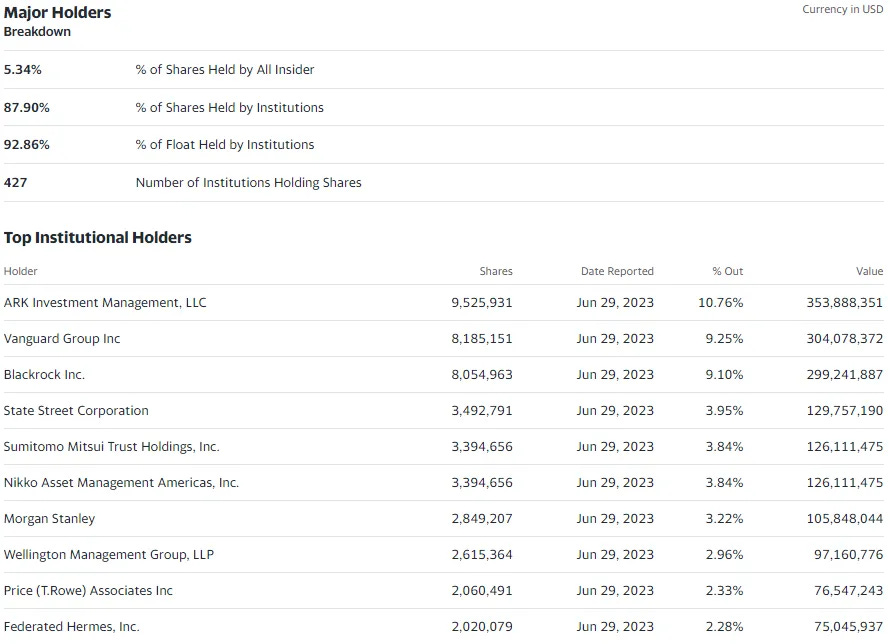
Task: Select 'Federated Hermes, Inc.' holder name
Action: pos(72,627)
